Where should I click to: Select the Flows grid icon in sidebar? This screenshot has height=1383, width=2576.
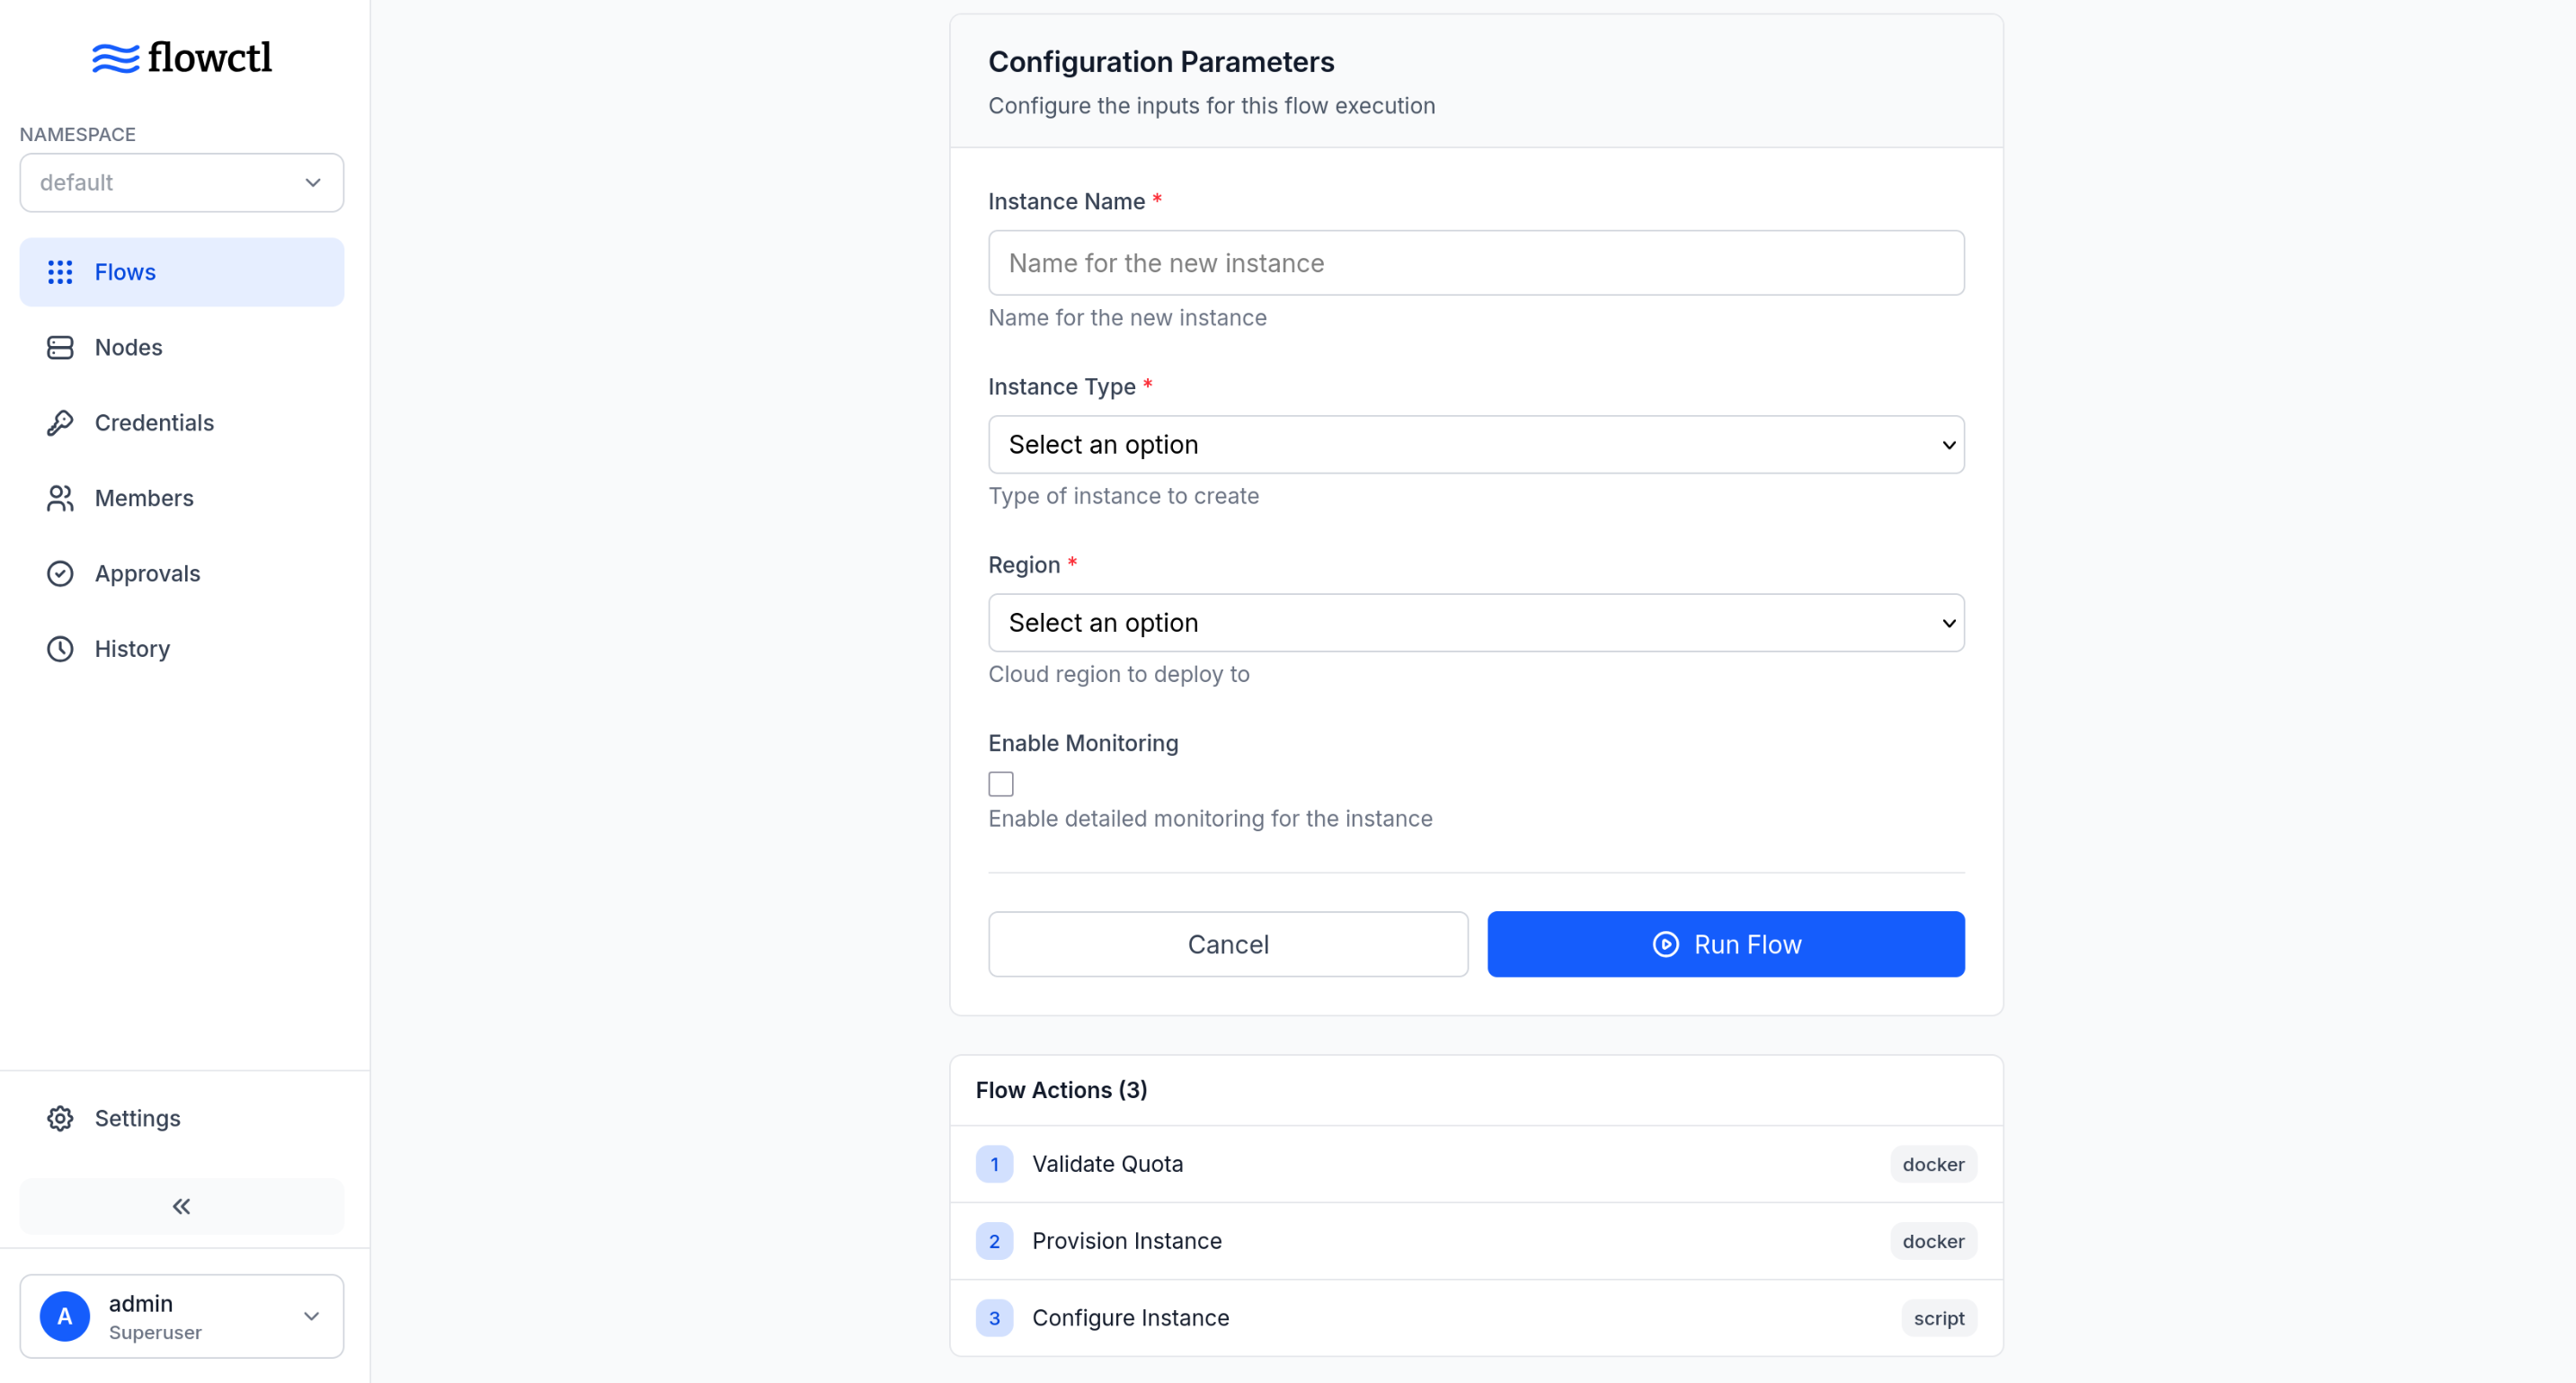[x=60, y=271]
